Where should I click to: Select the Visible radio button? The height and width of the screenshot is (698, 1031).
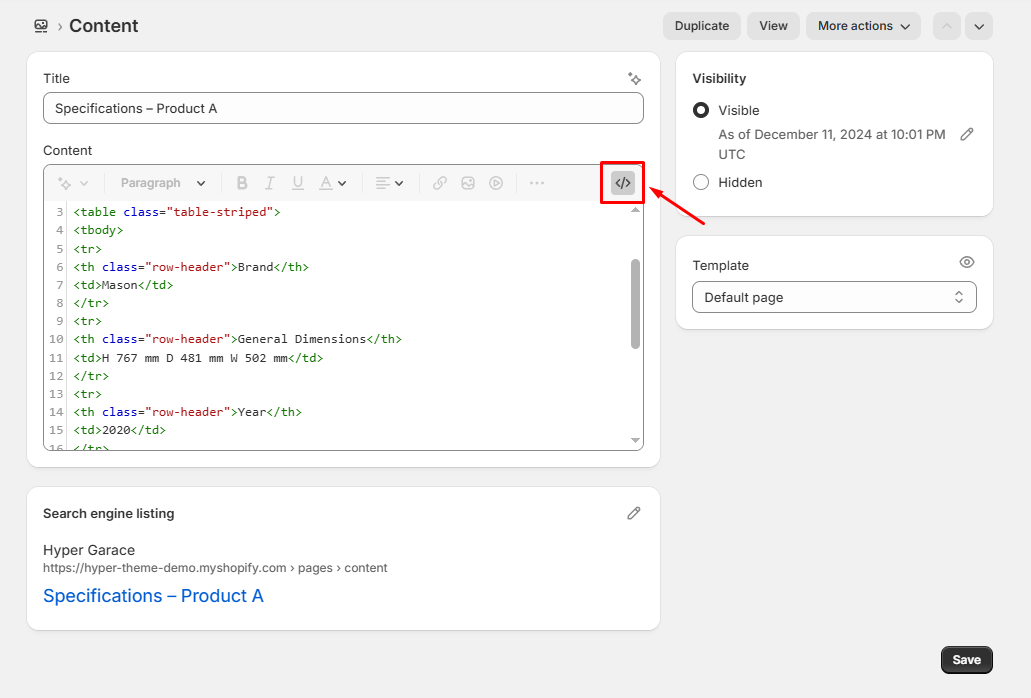click(701, 110)
